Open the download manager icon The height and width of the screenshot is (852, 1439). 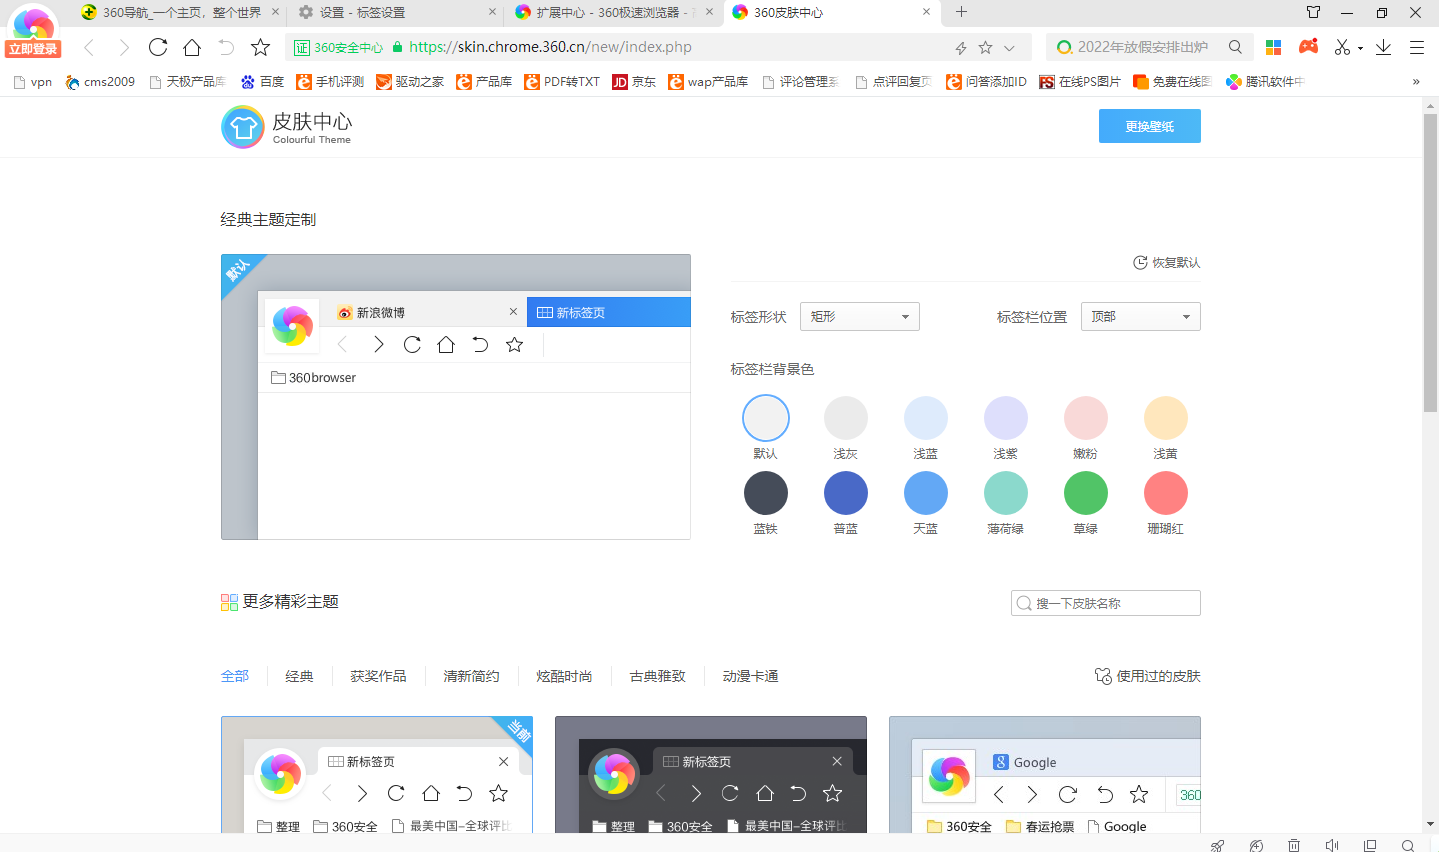1383,47
